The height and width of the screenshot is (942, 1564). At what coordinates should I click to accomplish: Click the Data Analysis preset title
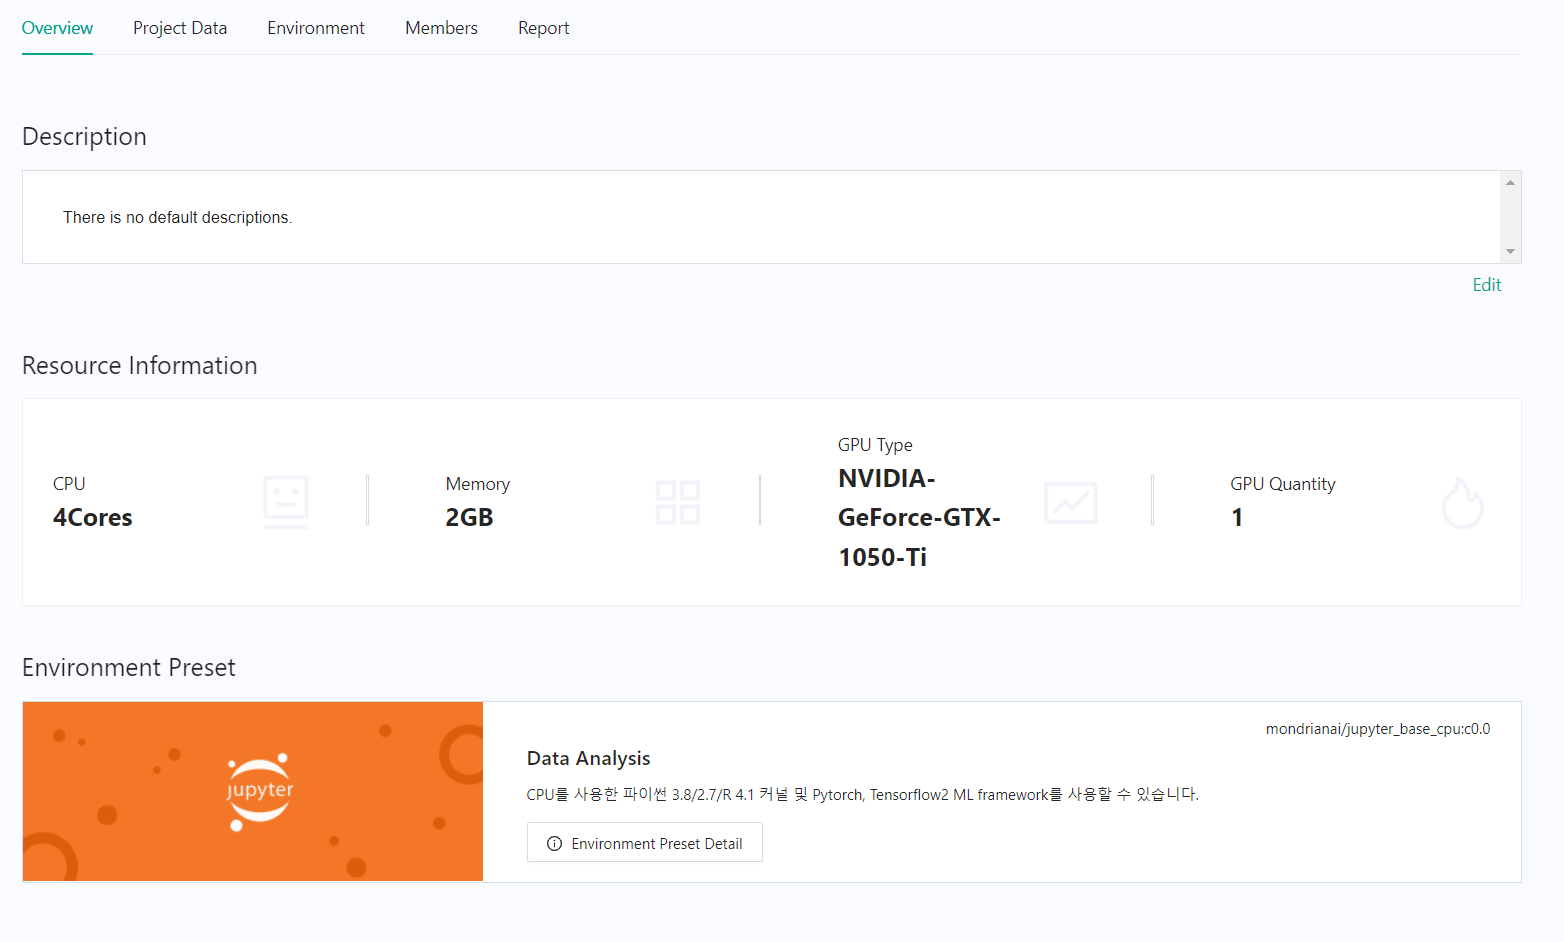[588, 758]
